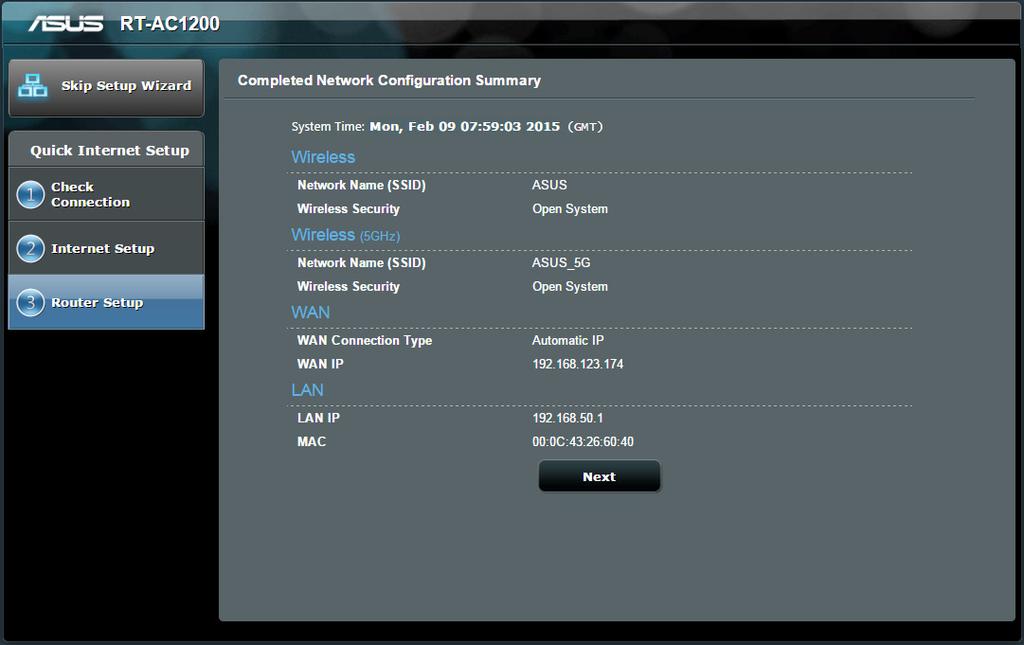The image size is (1024, 645).
Task: Click the LAN IP label
Action: click(318, 418)
